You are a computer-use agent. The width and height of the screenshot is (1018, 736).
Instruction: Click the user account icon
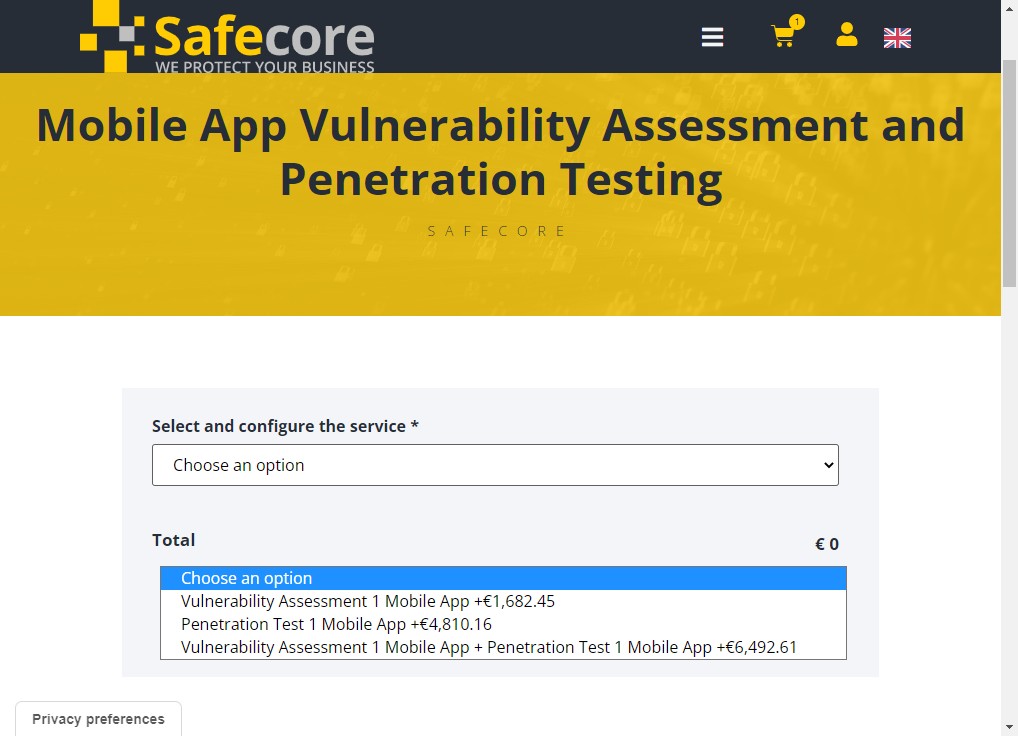[x=847, y=34]
